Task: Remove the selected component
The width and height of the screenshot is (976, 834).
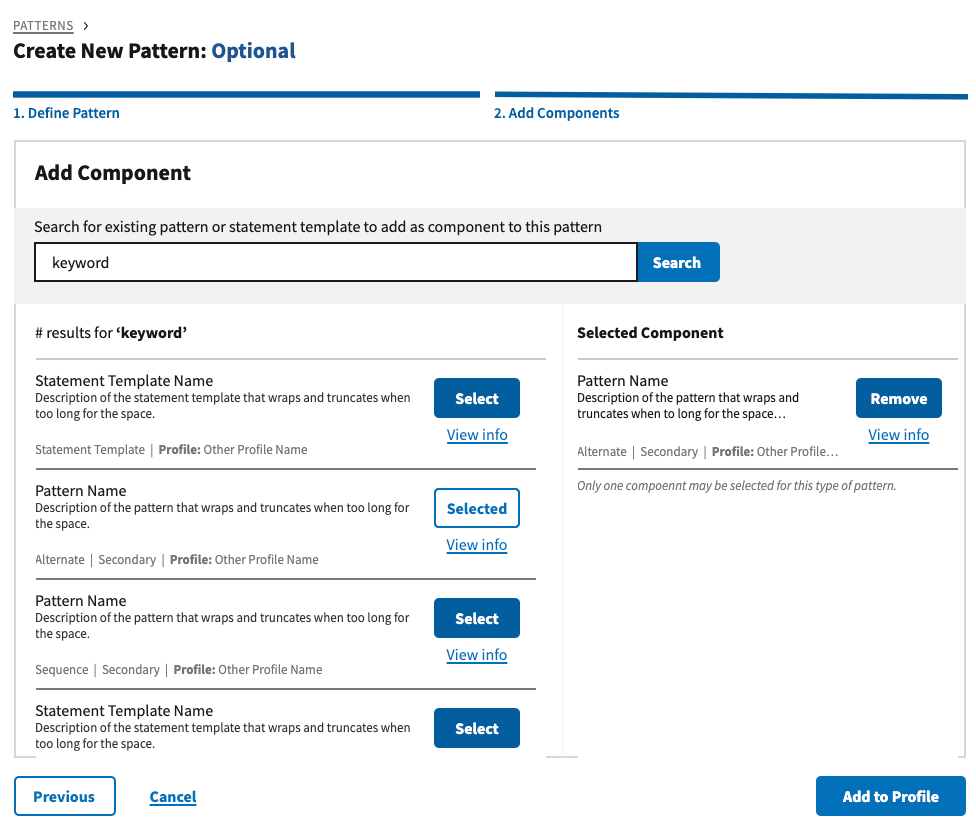Action: [898, 398]
